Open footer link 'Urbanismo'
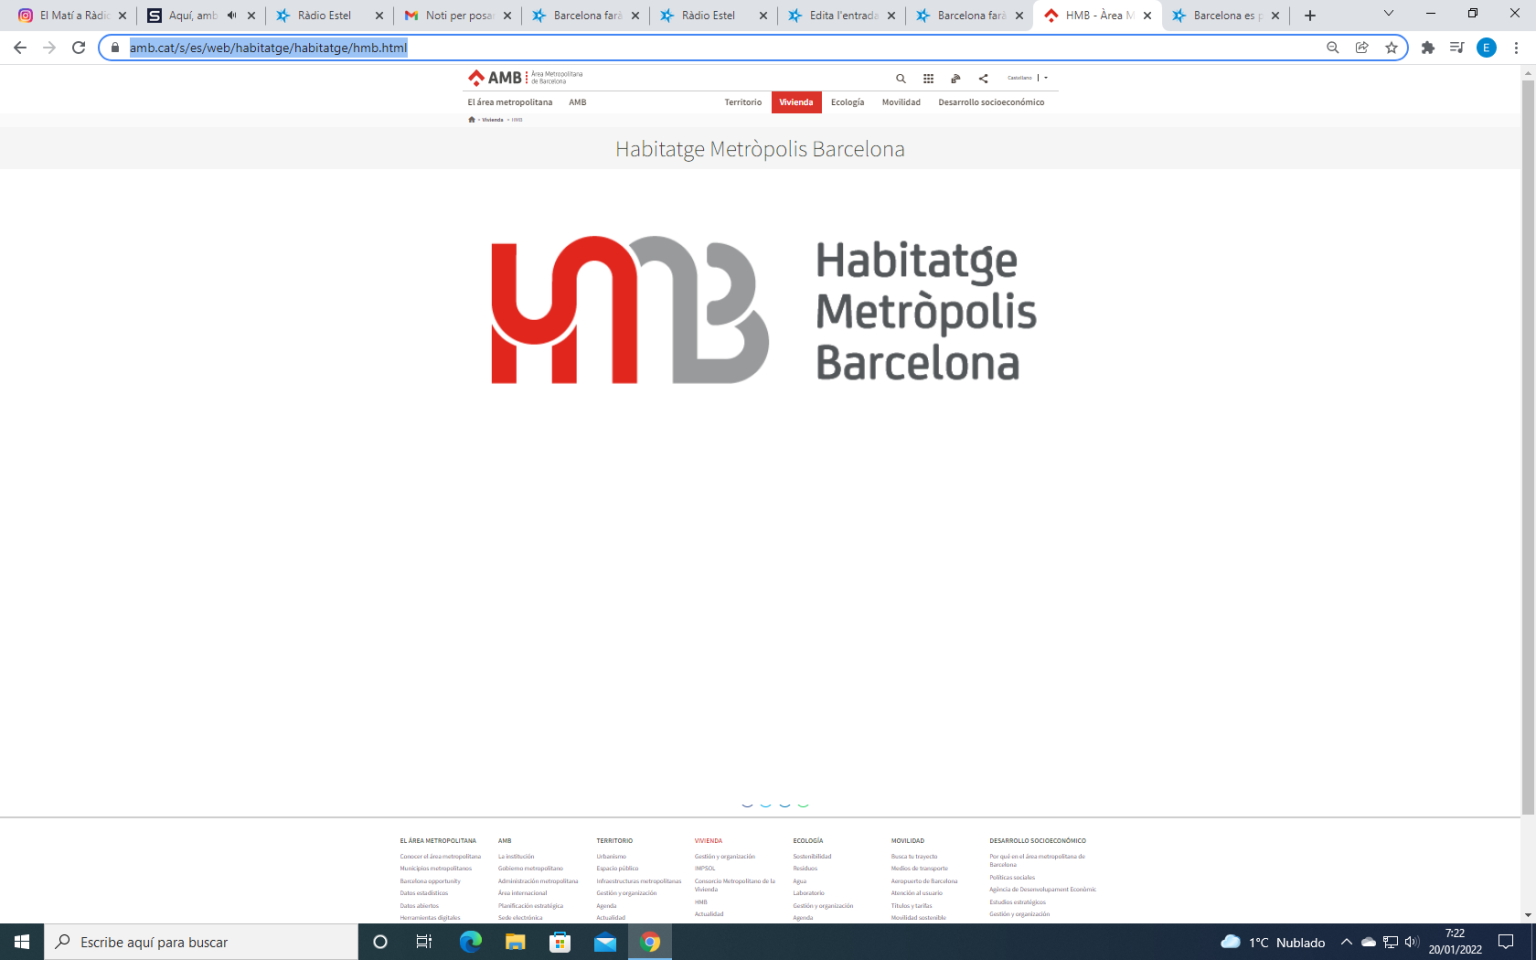The image size is (1536, 960). click(x=611, y=856)
